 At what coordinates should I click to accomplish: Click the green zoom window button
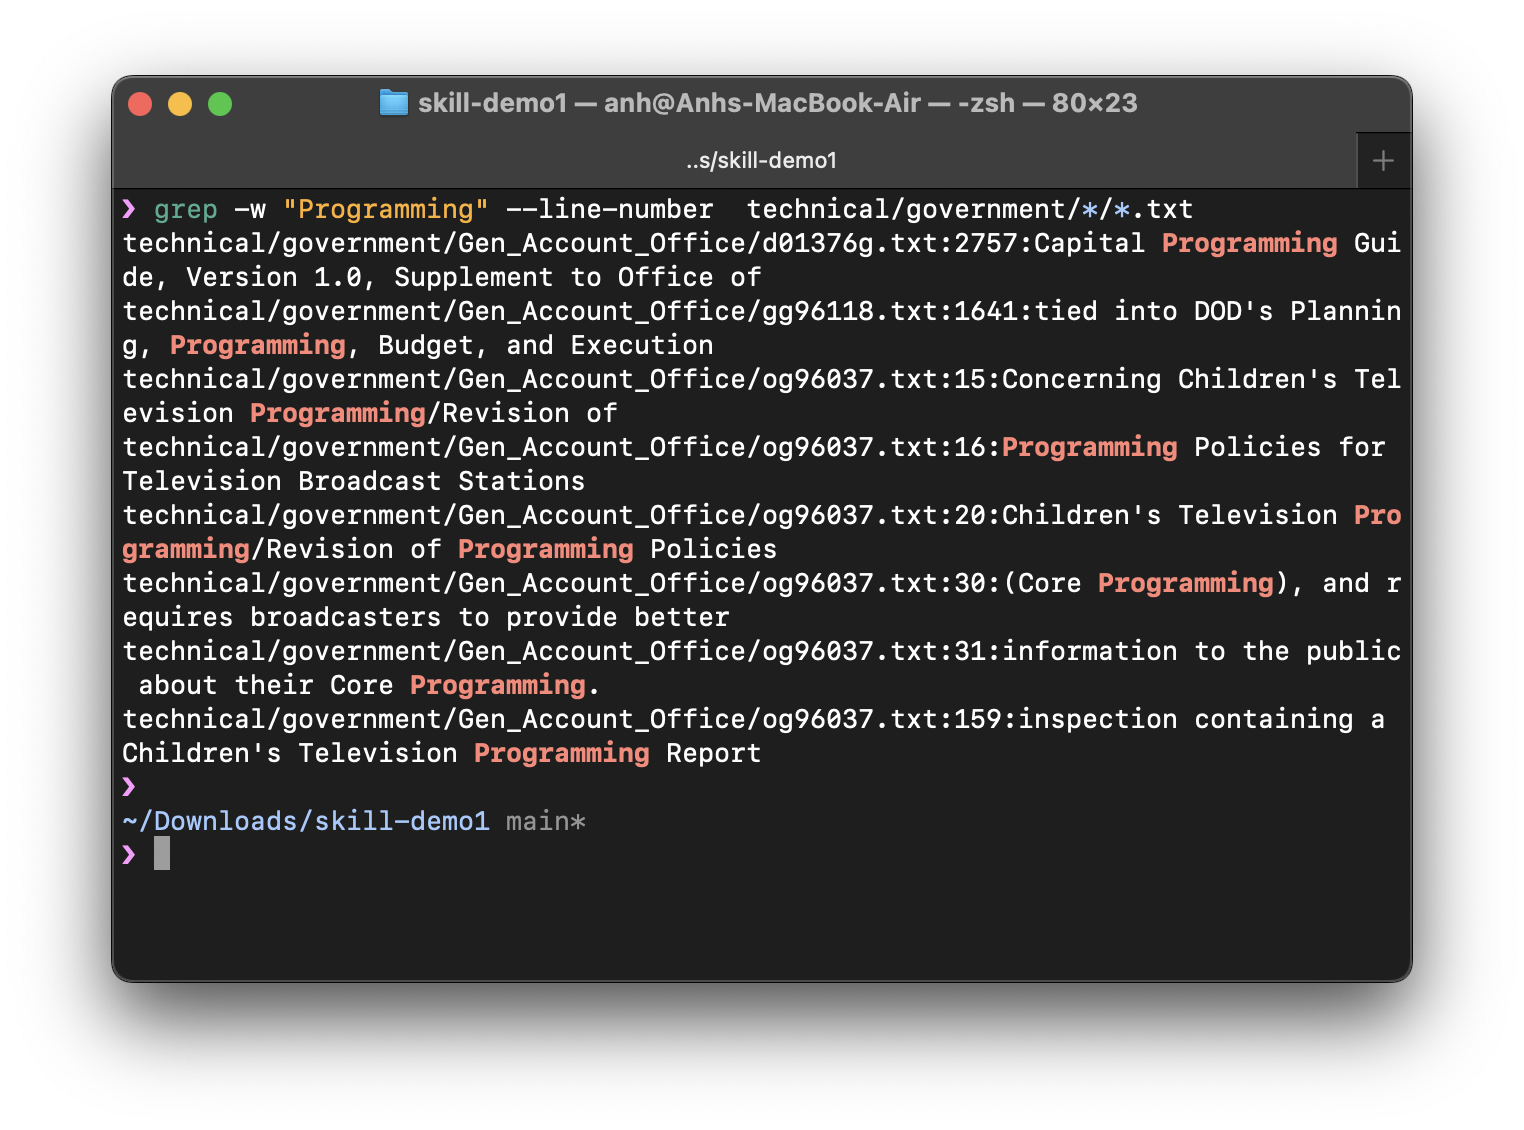[x=220, y=104]
